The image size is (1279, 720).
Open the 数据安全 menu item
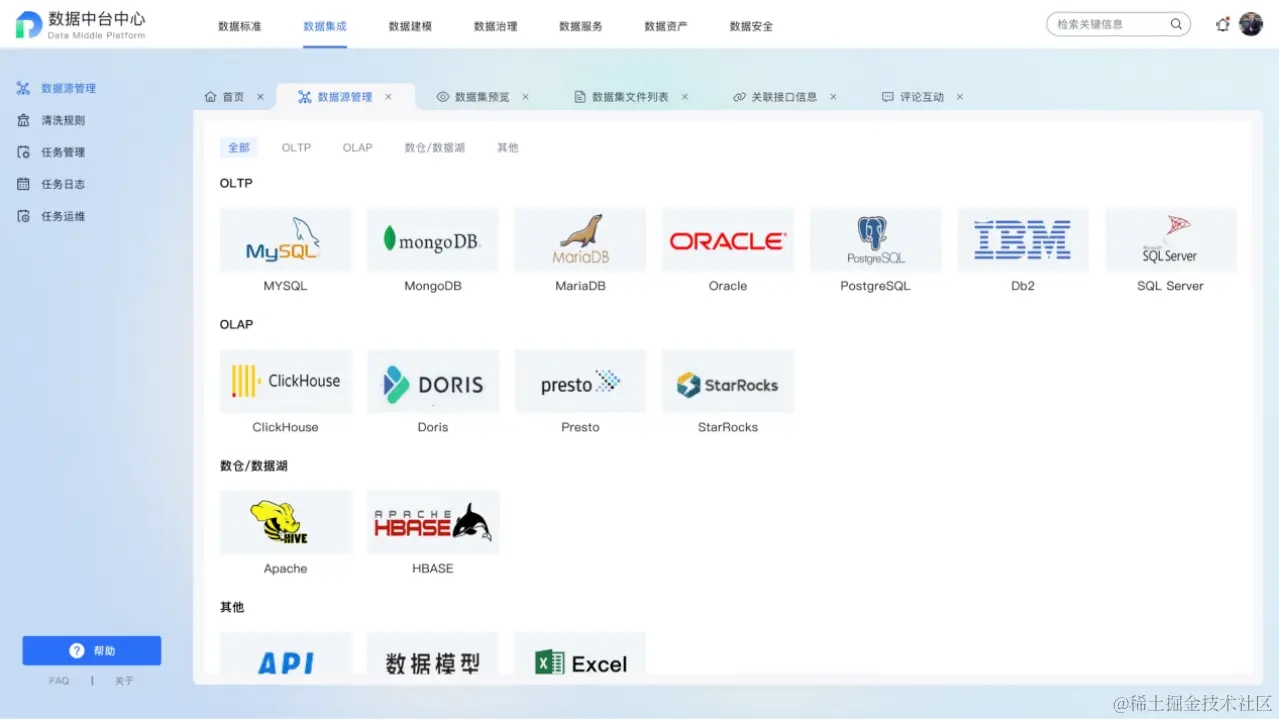(751, 26)
